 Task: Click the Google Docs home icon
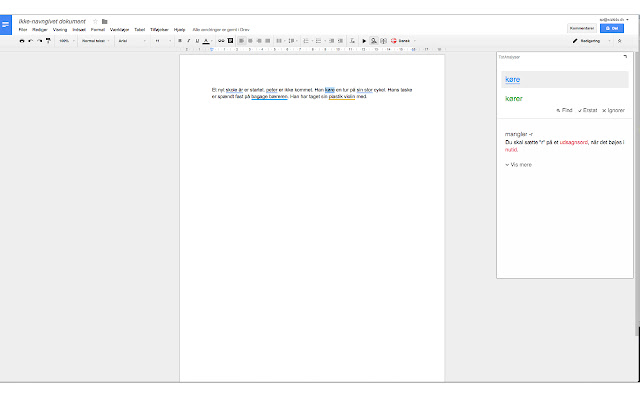tap(6, 25)
